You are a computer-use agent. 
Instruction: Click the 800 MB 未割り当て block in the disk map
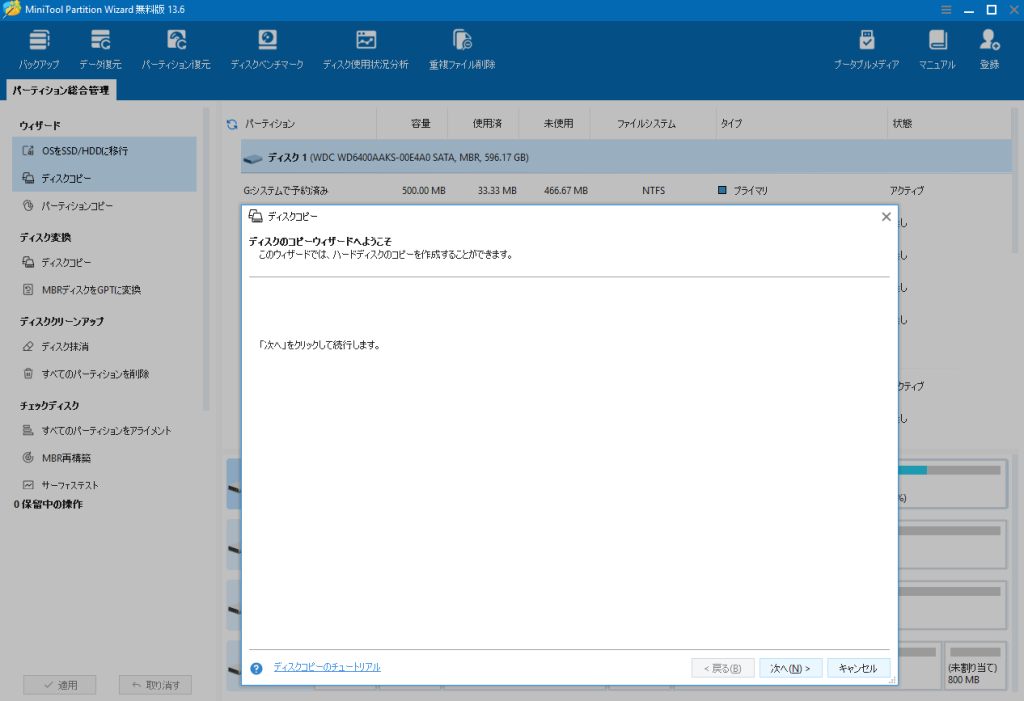point(974,665)
